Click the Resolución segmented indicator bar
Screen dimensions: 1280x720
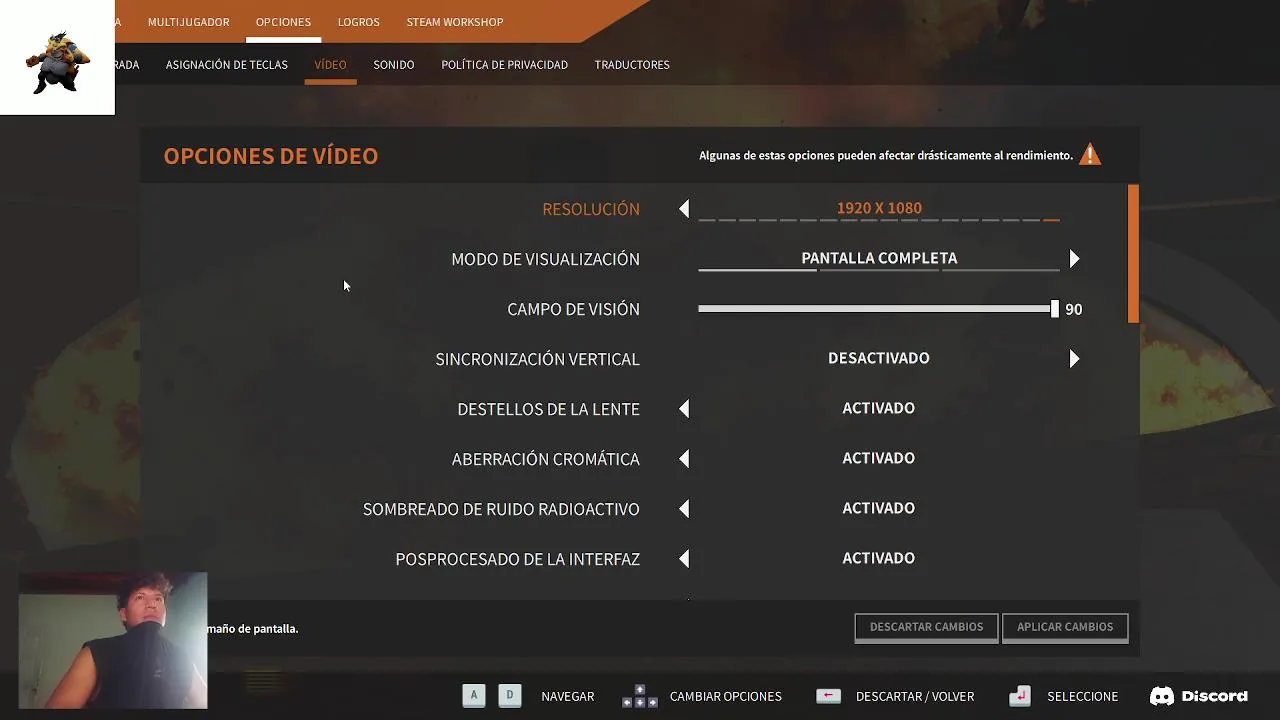[879, 220]
